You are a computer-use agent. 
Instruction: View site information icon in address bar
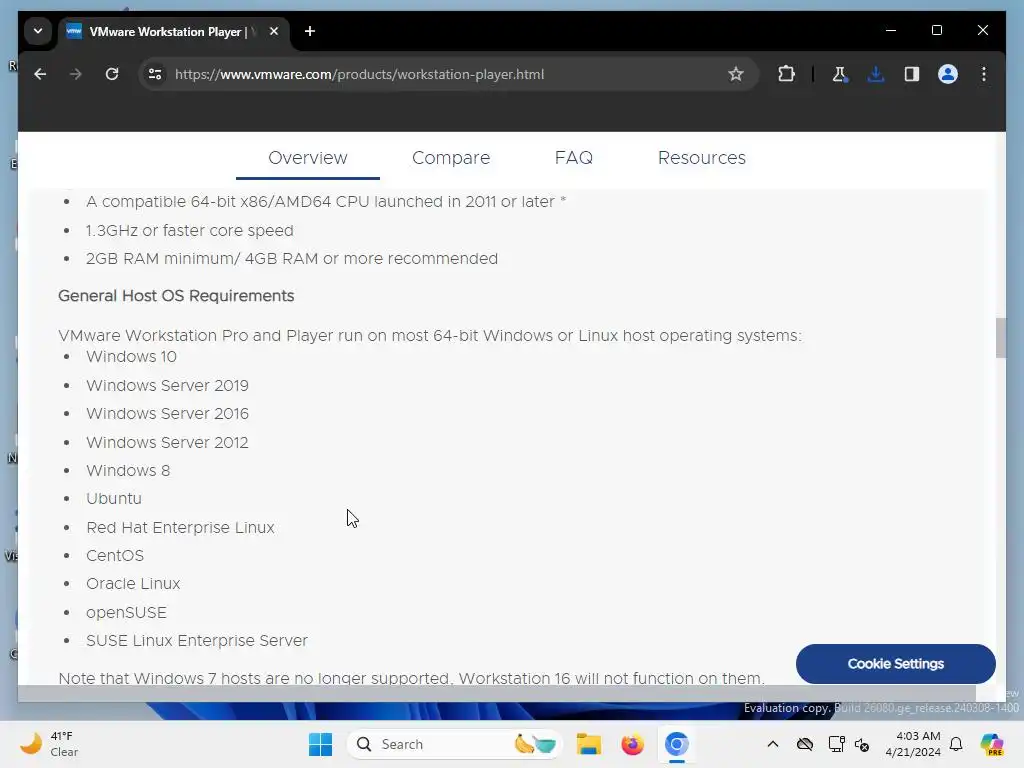coord(155,74)
